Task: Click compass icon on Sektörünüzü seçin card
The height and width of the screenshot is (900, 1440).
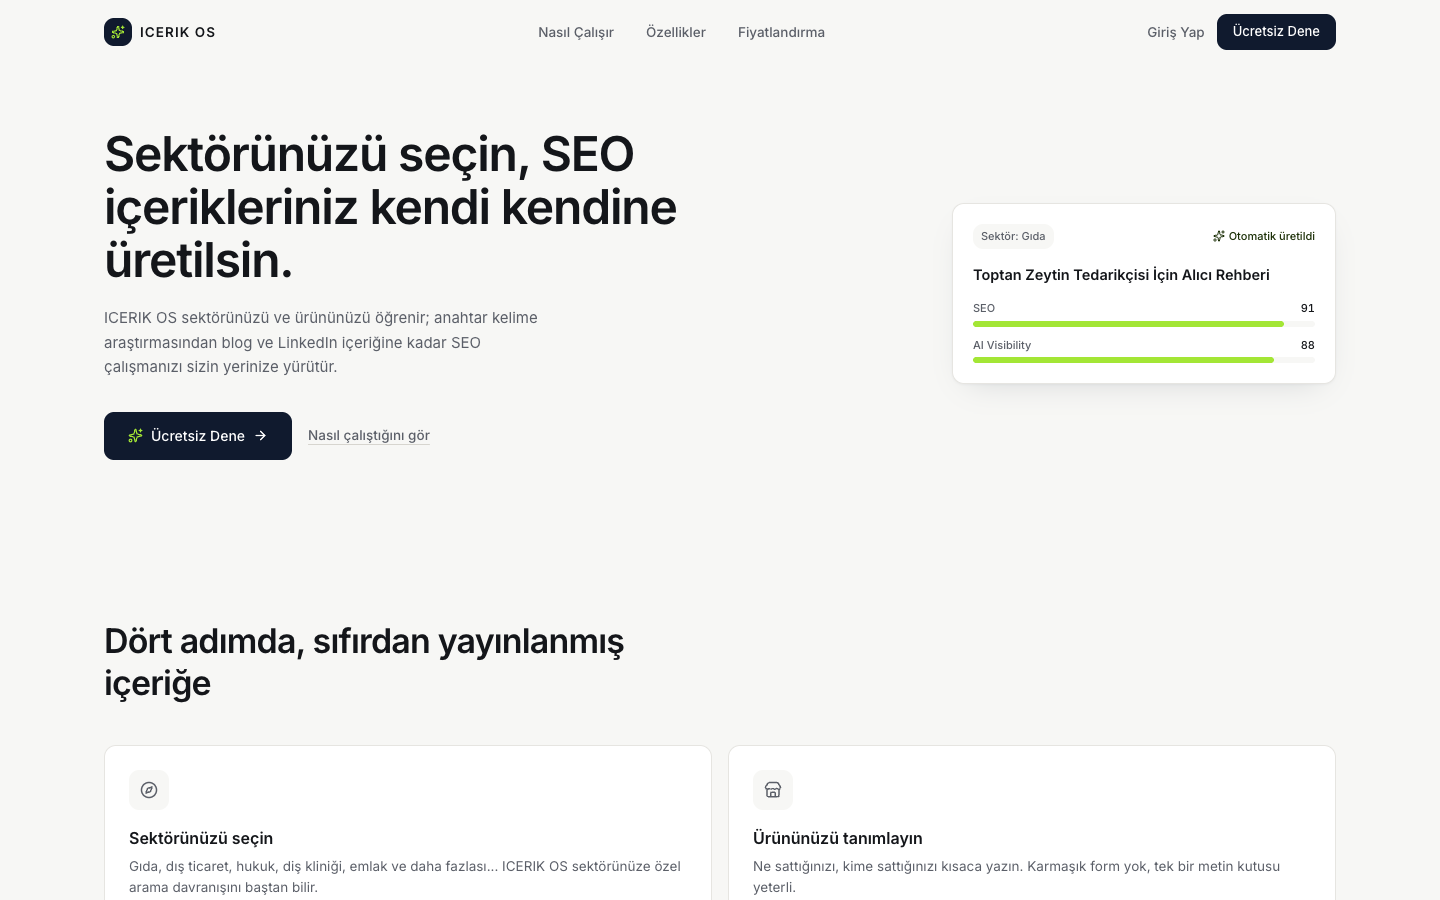Action: click(149, 790)
